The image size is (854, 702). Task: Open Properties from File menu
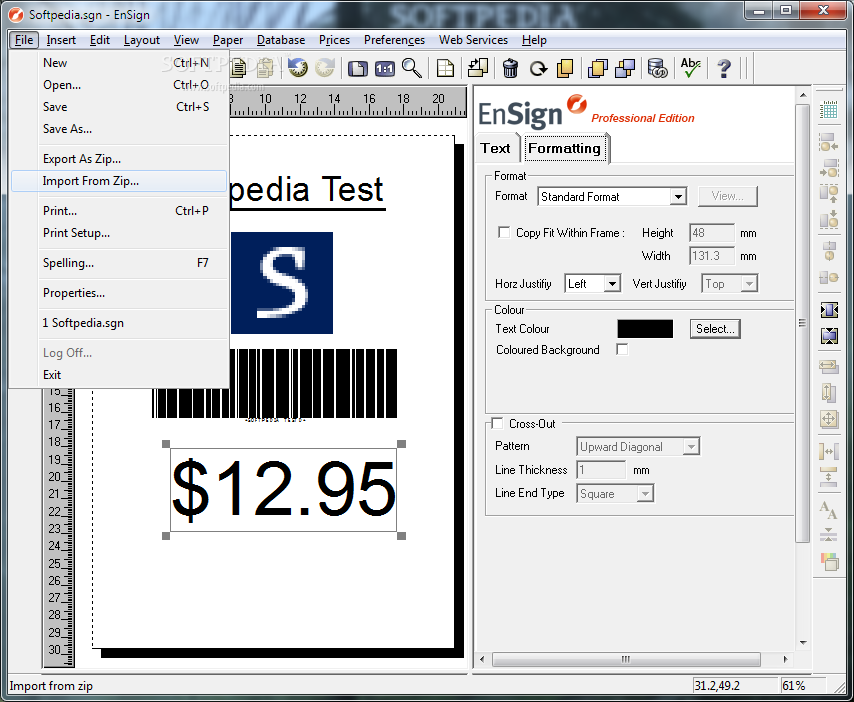[x=119, y=293]
